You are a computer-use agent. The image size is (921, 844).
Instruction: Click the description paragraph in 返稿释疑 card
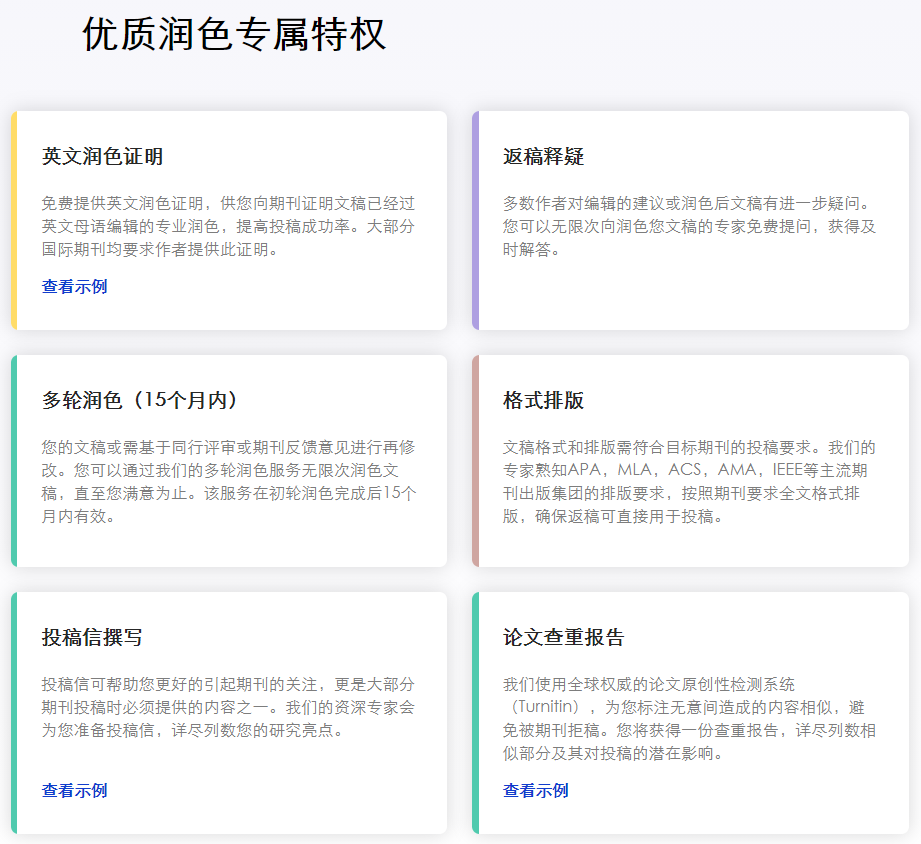click(689, 227)
